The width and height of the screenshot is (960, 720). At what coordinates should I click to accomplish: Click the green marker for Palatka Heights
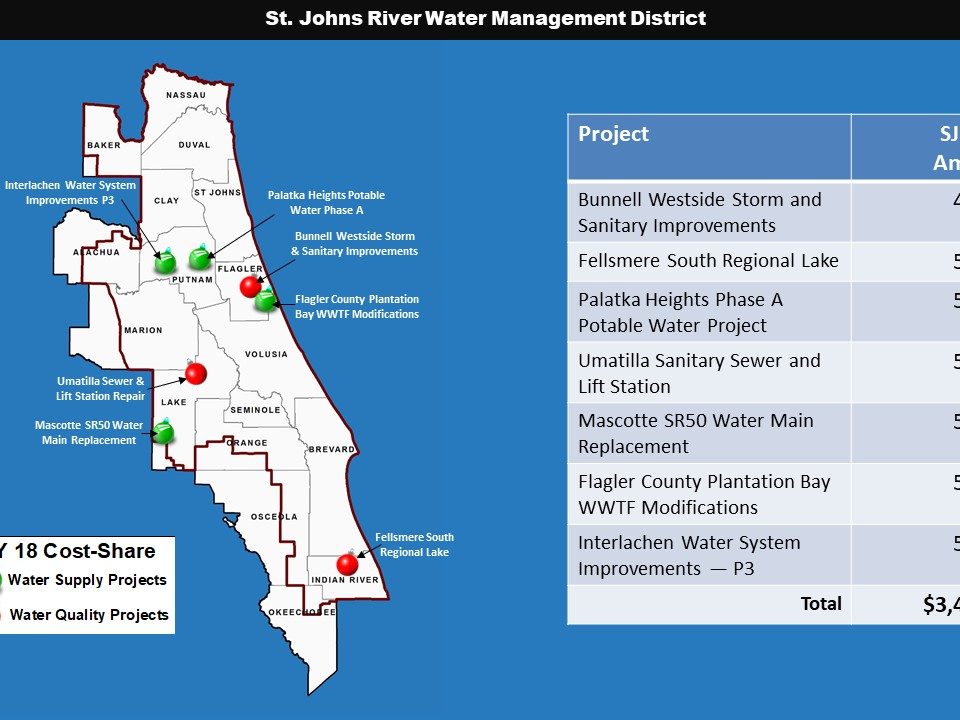pyautogui.click(x=200, y=258)
